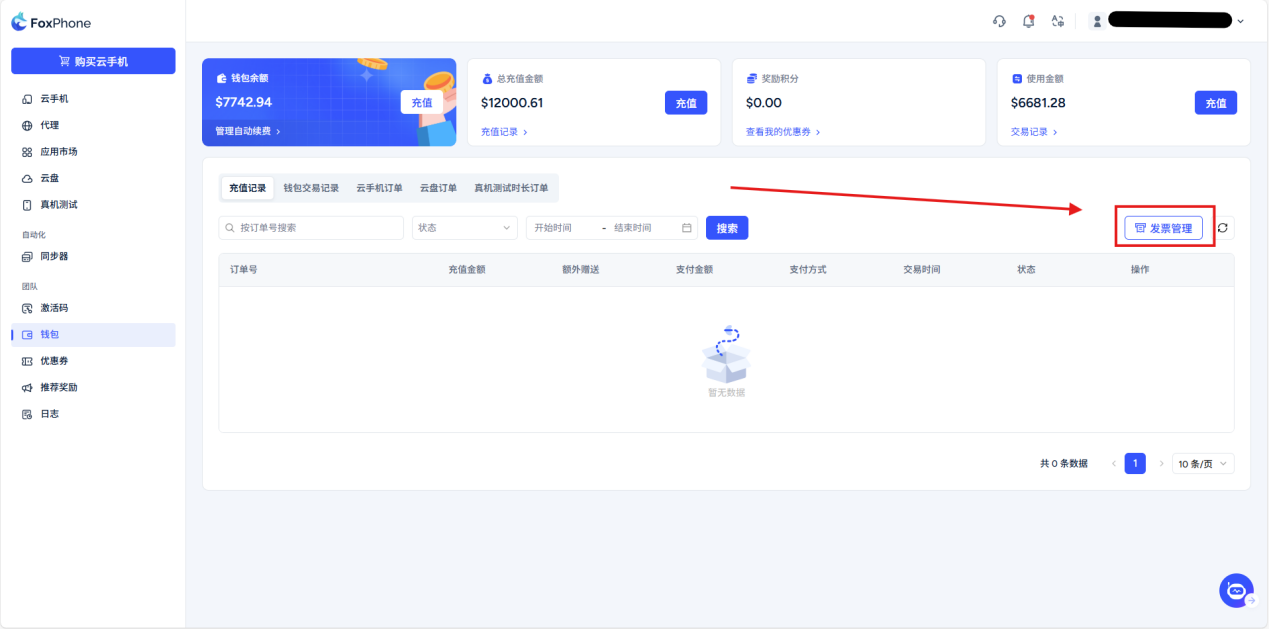Click the order number search field
The width and height of the screenshot is (1269, 629).
point(311,228)
